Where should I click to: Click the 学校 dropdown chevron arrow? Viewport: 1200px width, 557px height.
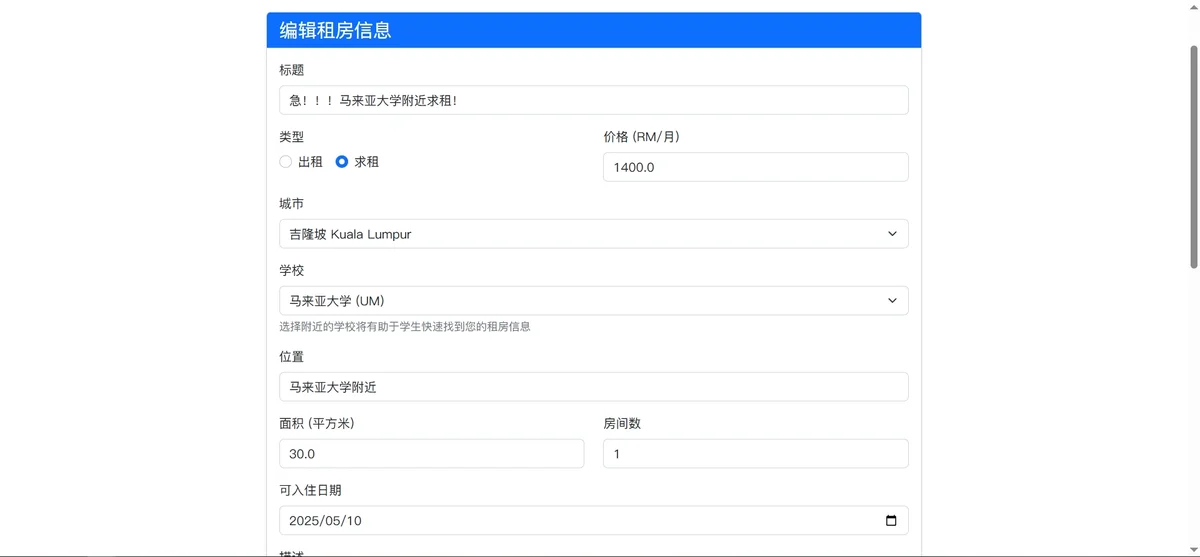[892, 301]
